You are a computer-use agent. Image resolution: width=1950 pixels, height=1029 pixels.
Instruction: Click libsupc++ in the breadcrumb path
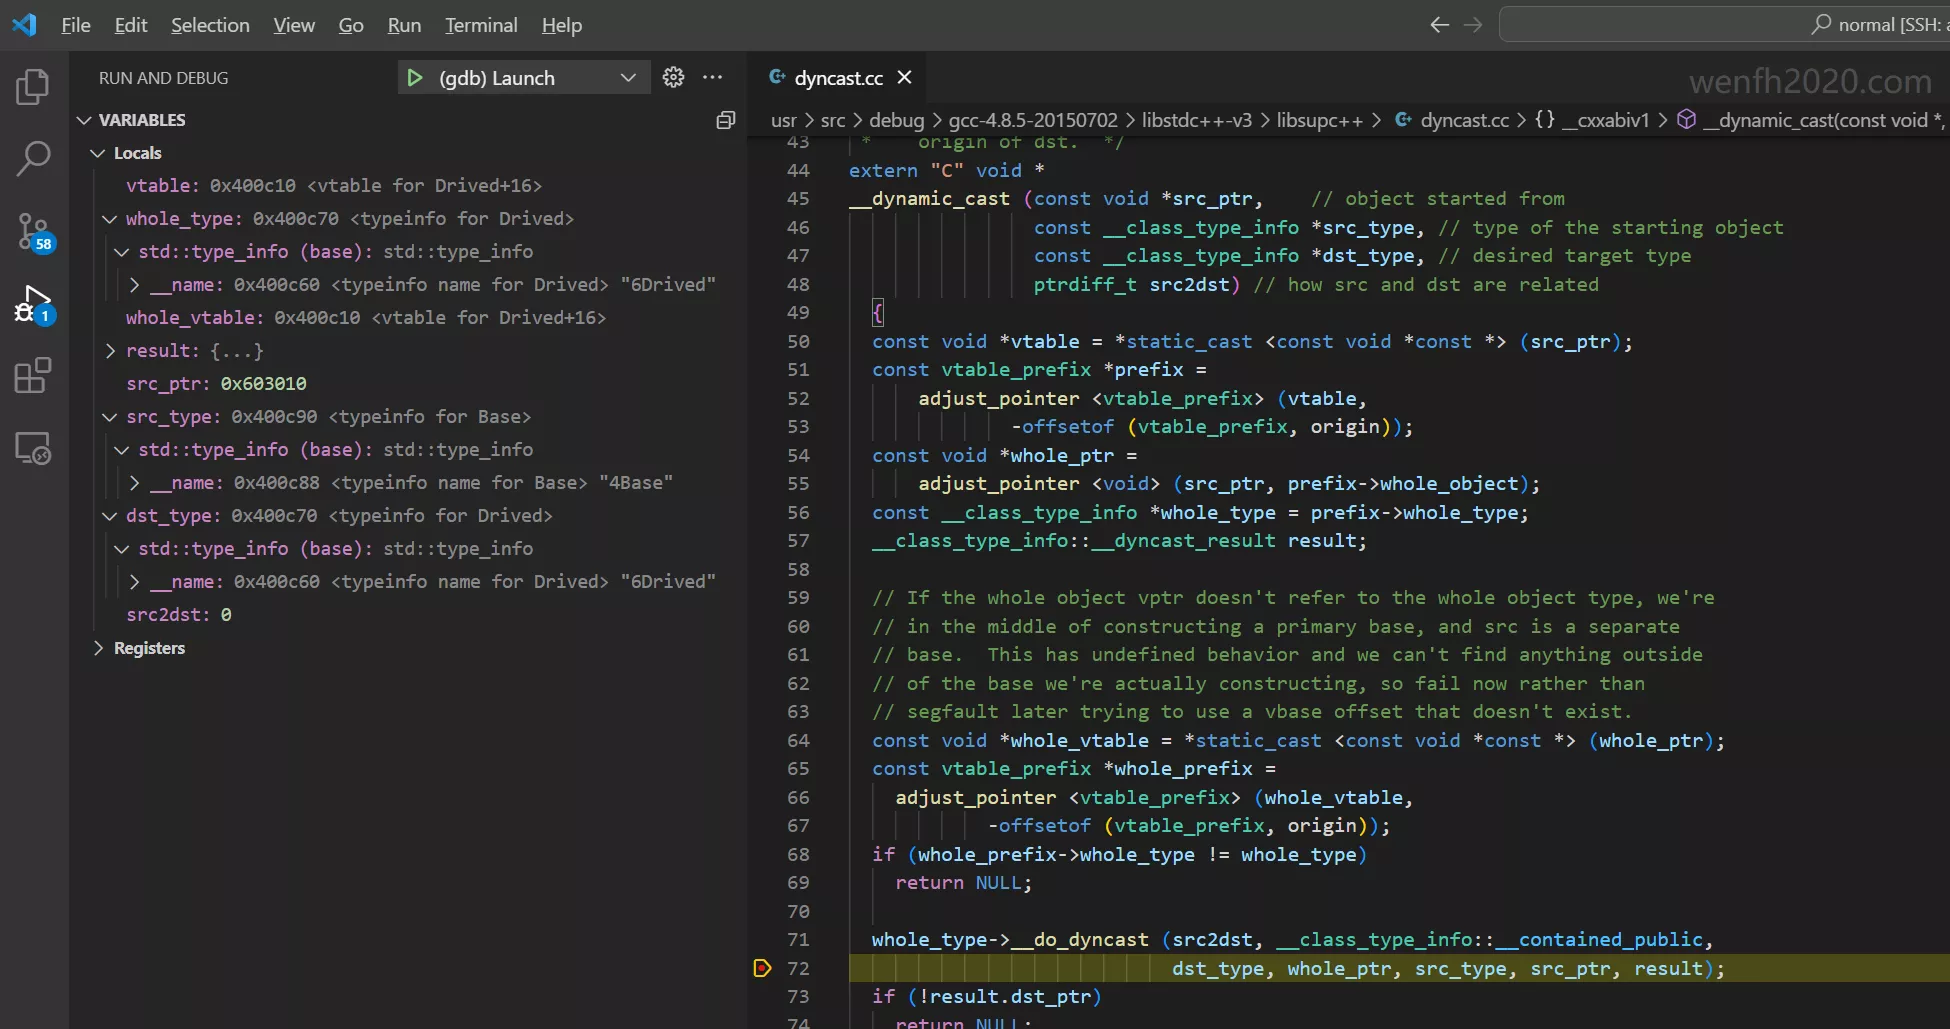1319,120
